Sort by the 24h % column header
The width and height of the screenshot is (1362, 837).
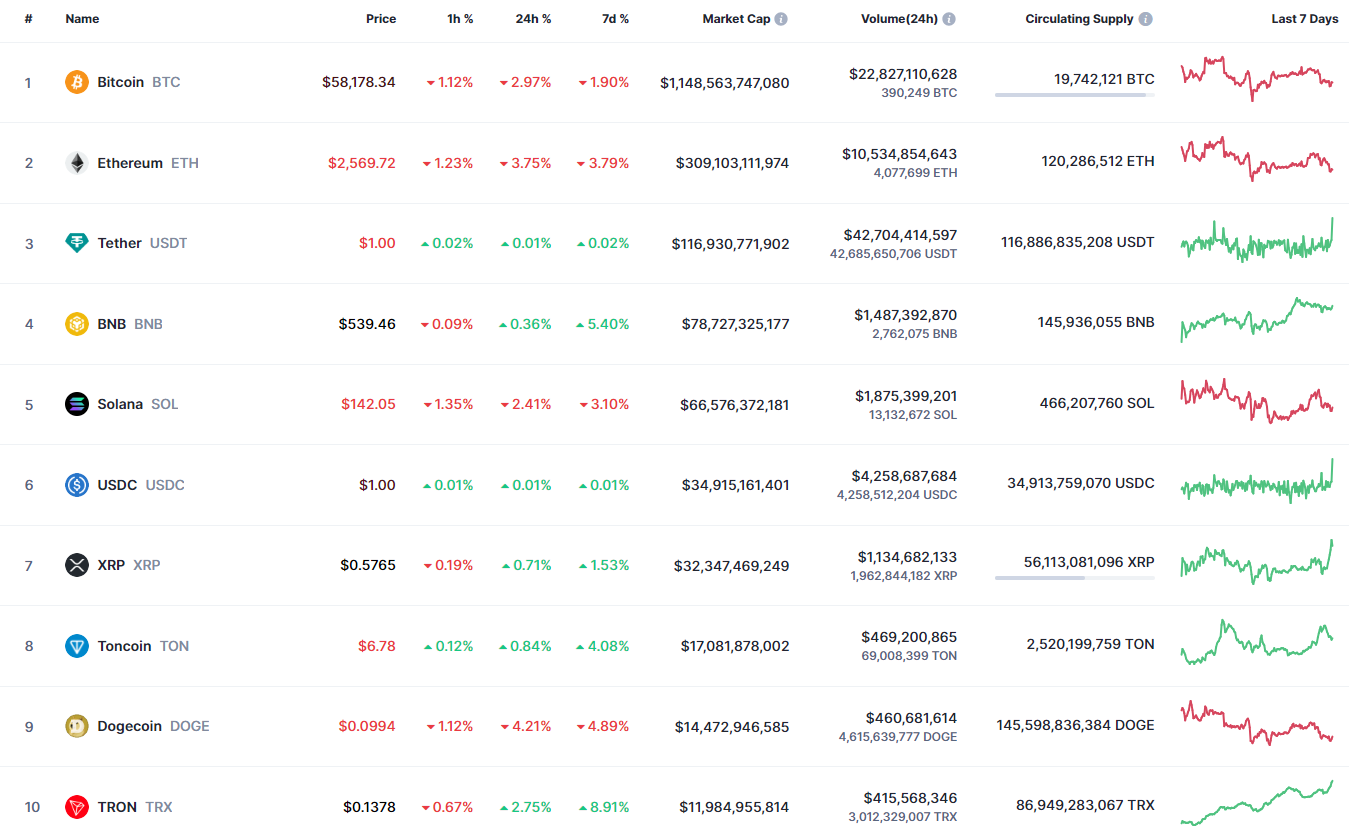coord(533,19)
